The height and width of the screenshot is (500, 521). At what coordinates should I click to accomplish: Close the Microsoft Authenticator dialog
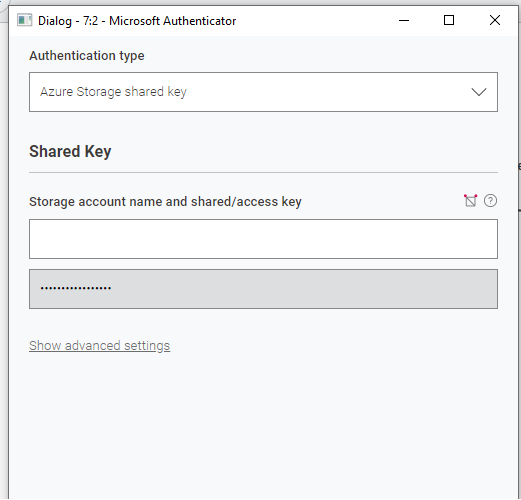495,20
